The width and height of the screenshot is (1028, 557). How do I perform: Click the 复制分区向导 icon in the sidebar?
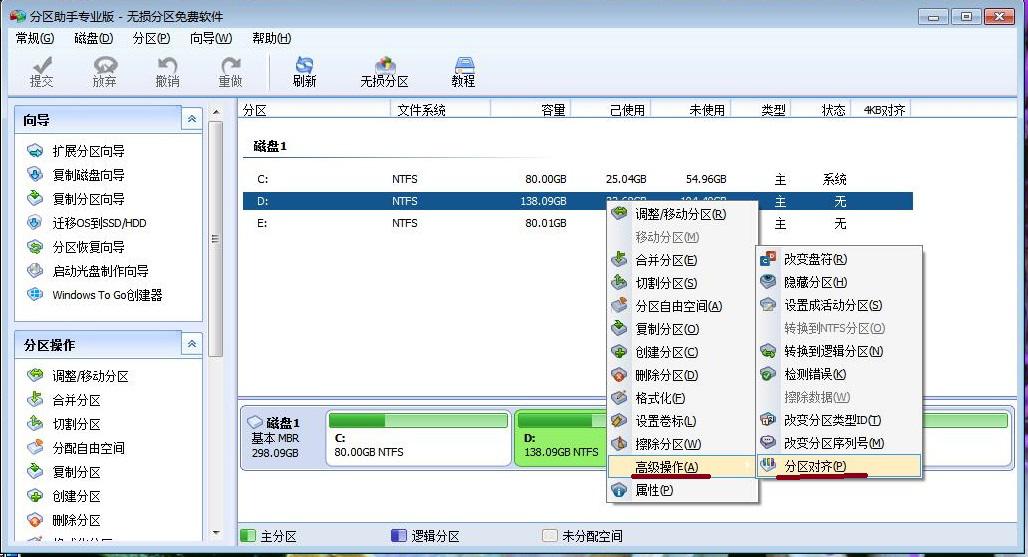(x=35, y=198)
